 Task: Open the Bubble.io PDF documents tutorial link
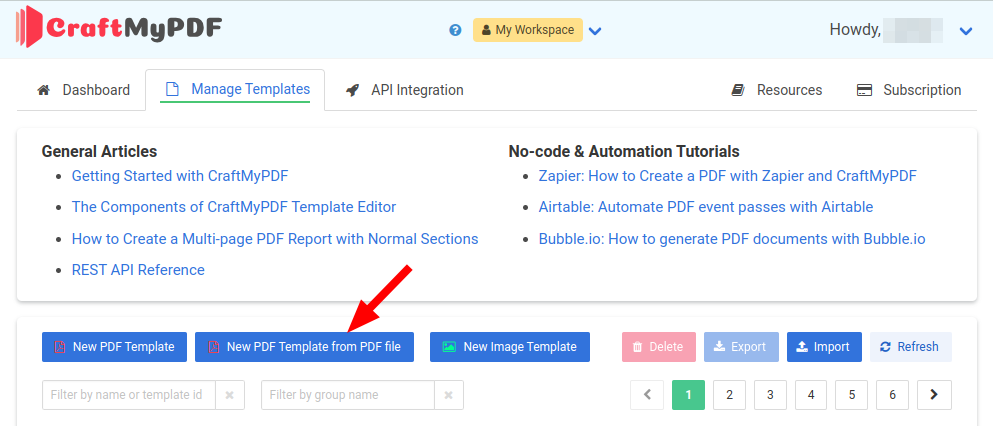click(x=732, y=239)
